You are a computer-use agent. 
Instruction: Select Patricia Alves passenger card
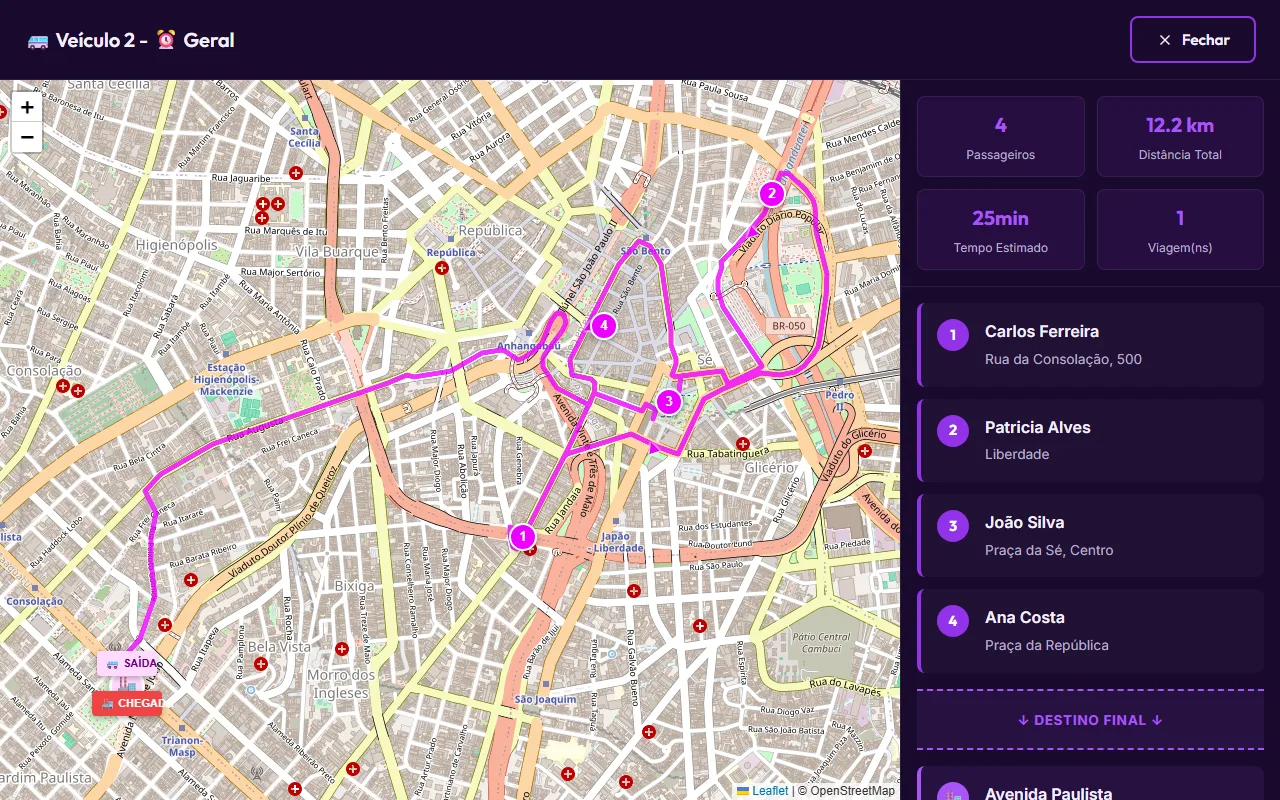(x=1091, y=440)
